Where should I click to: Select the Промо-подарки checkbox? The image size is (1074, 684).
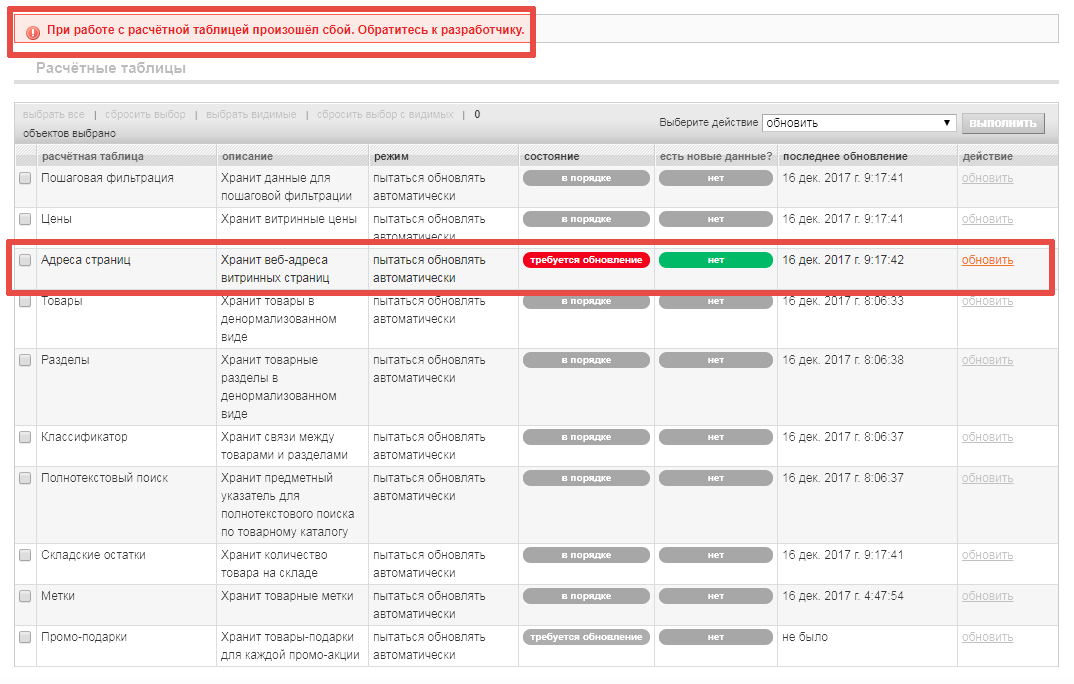[x=25, y=637]
